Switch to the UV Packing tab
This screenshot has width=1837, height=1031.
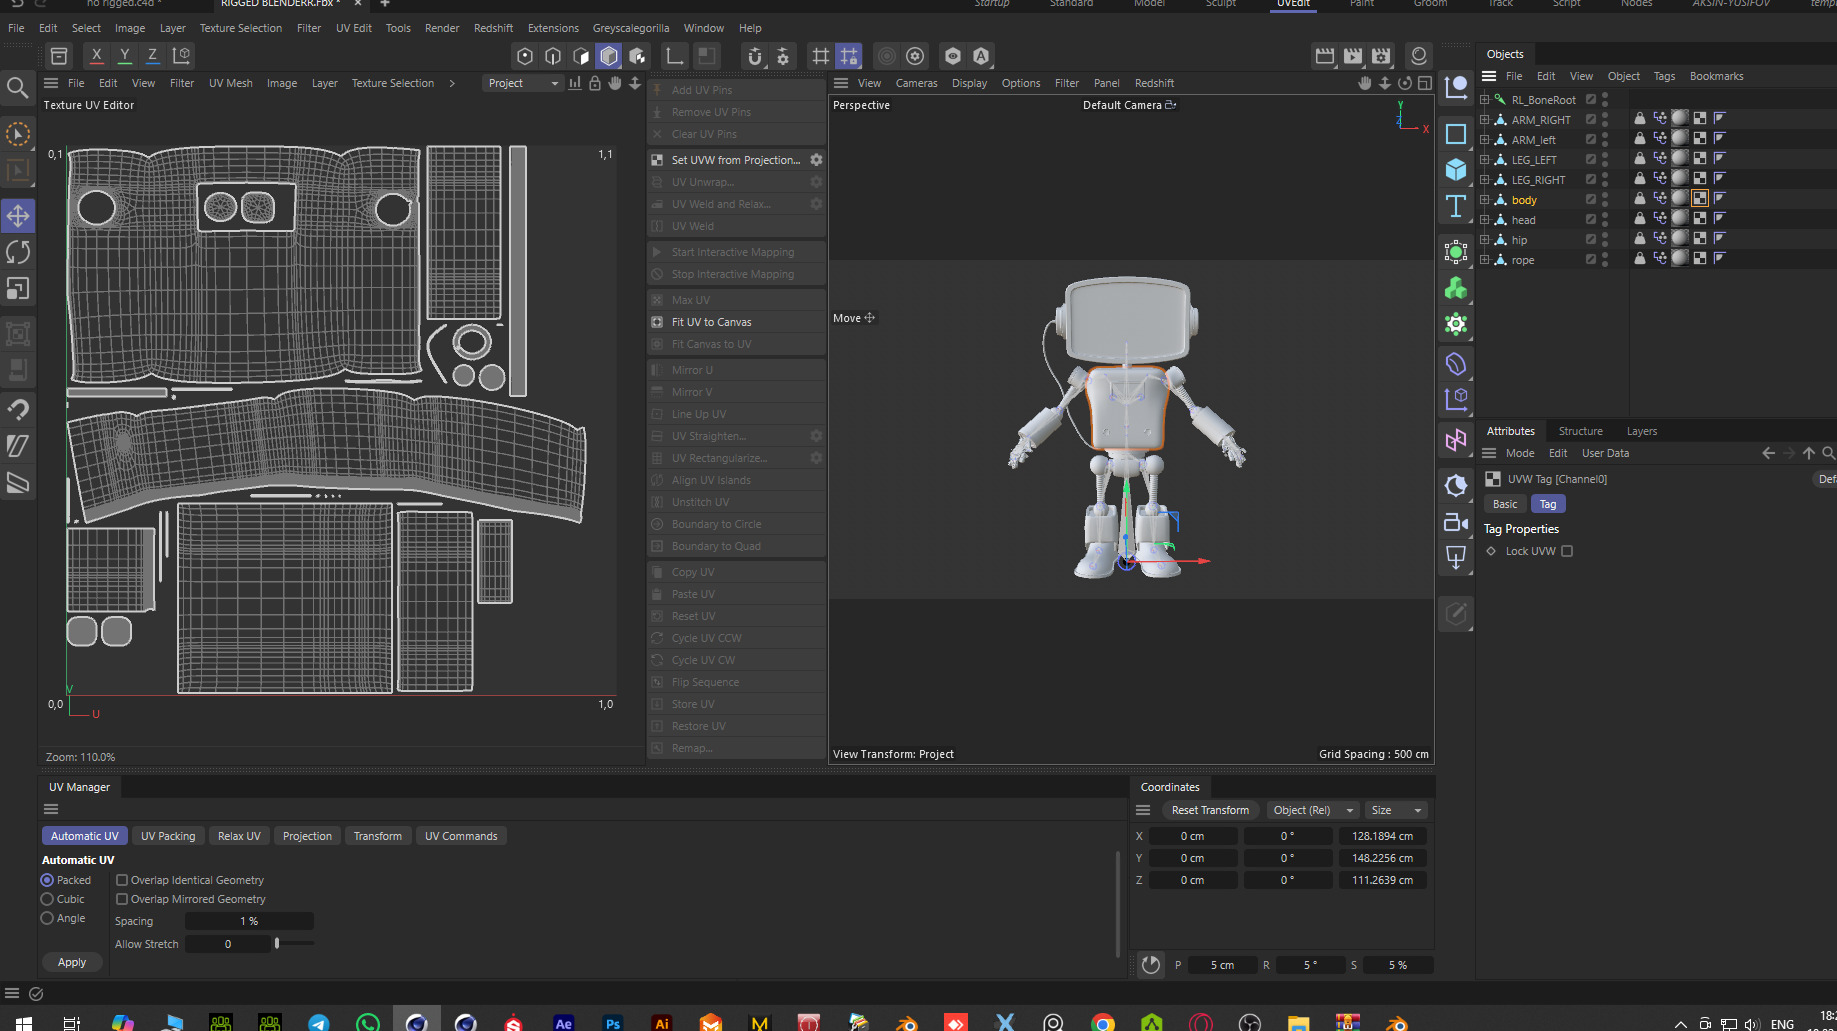pyautogui.click(x=168, y=836)
